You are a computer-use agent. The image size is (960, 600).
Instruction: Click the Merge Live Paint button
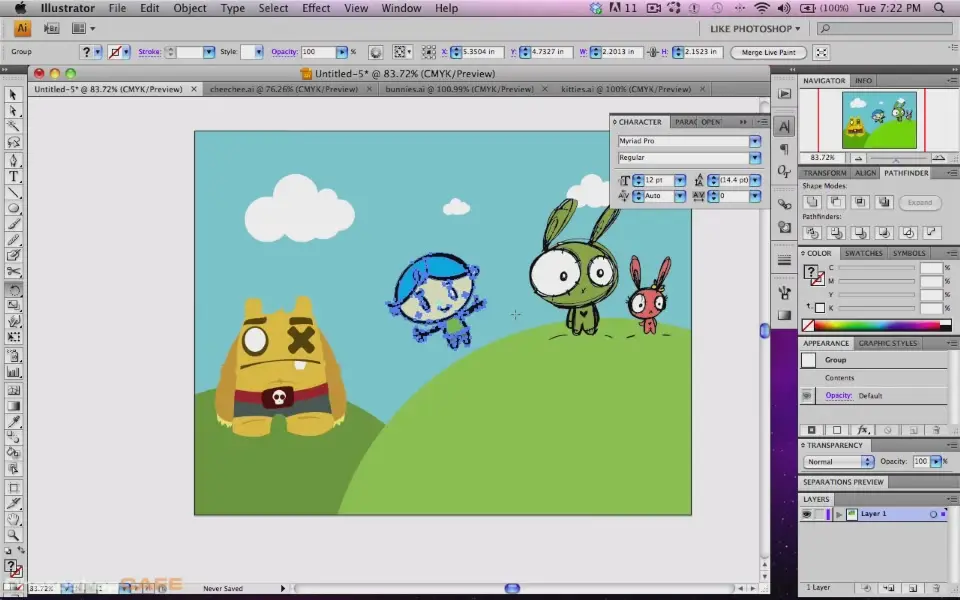768,52
